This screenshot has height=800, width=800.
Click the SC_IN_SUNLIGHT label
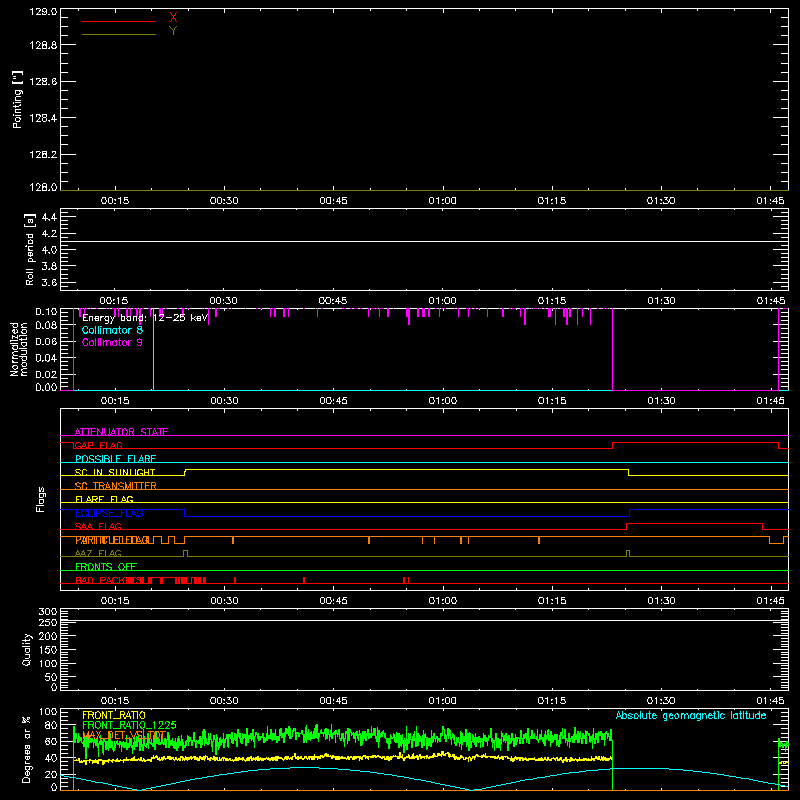(x=115, y=472)
